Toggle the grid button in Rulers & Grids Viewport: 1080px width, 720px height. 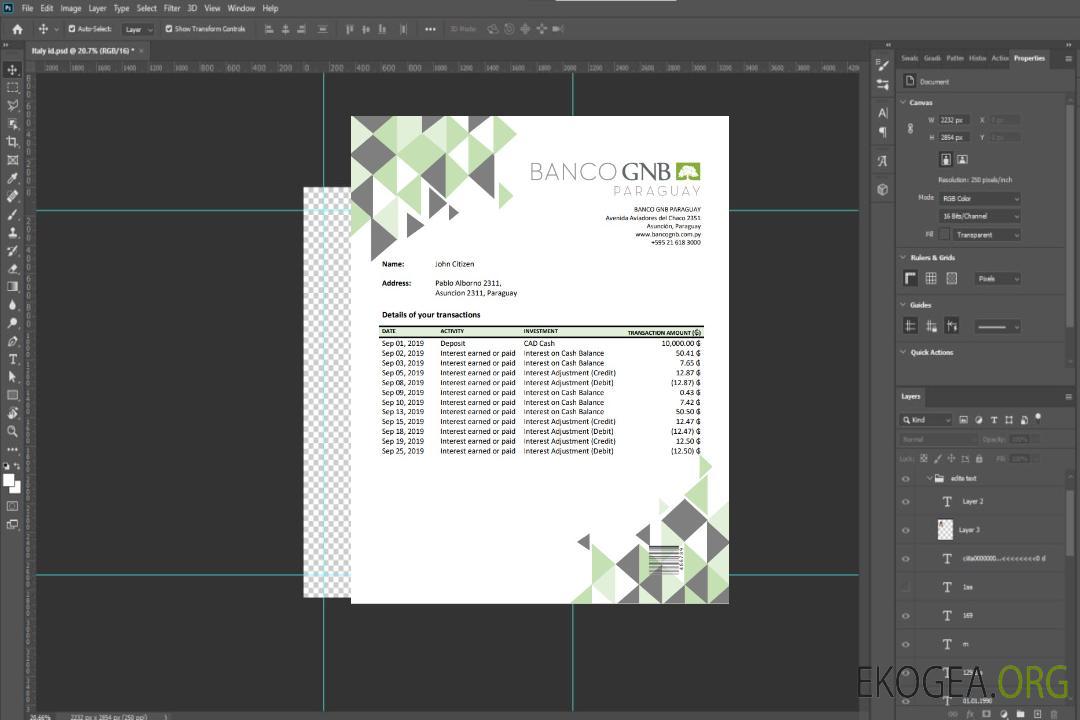pyautogui.click(x=931, y=278)
